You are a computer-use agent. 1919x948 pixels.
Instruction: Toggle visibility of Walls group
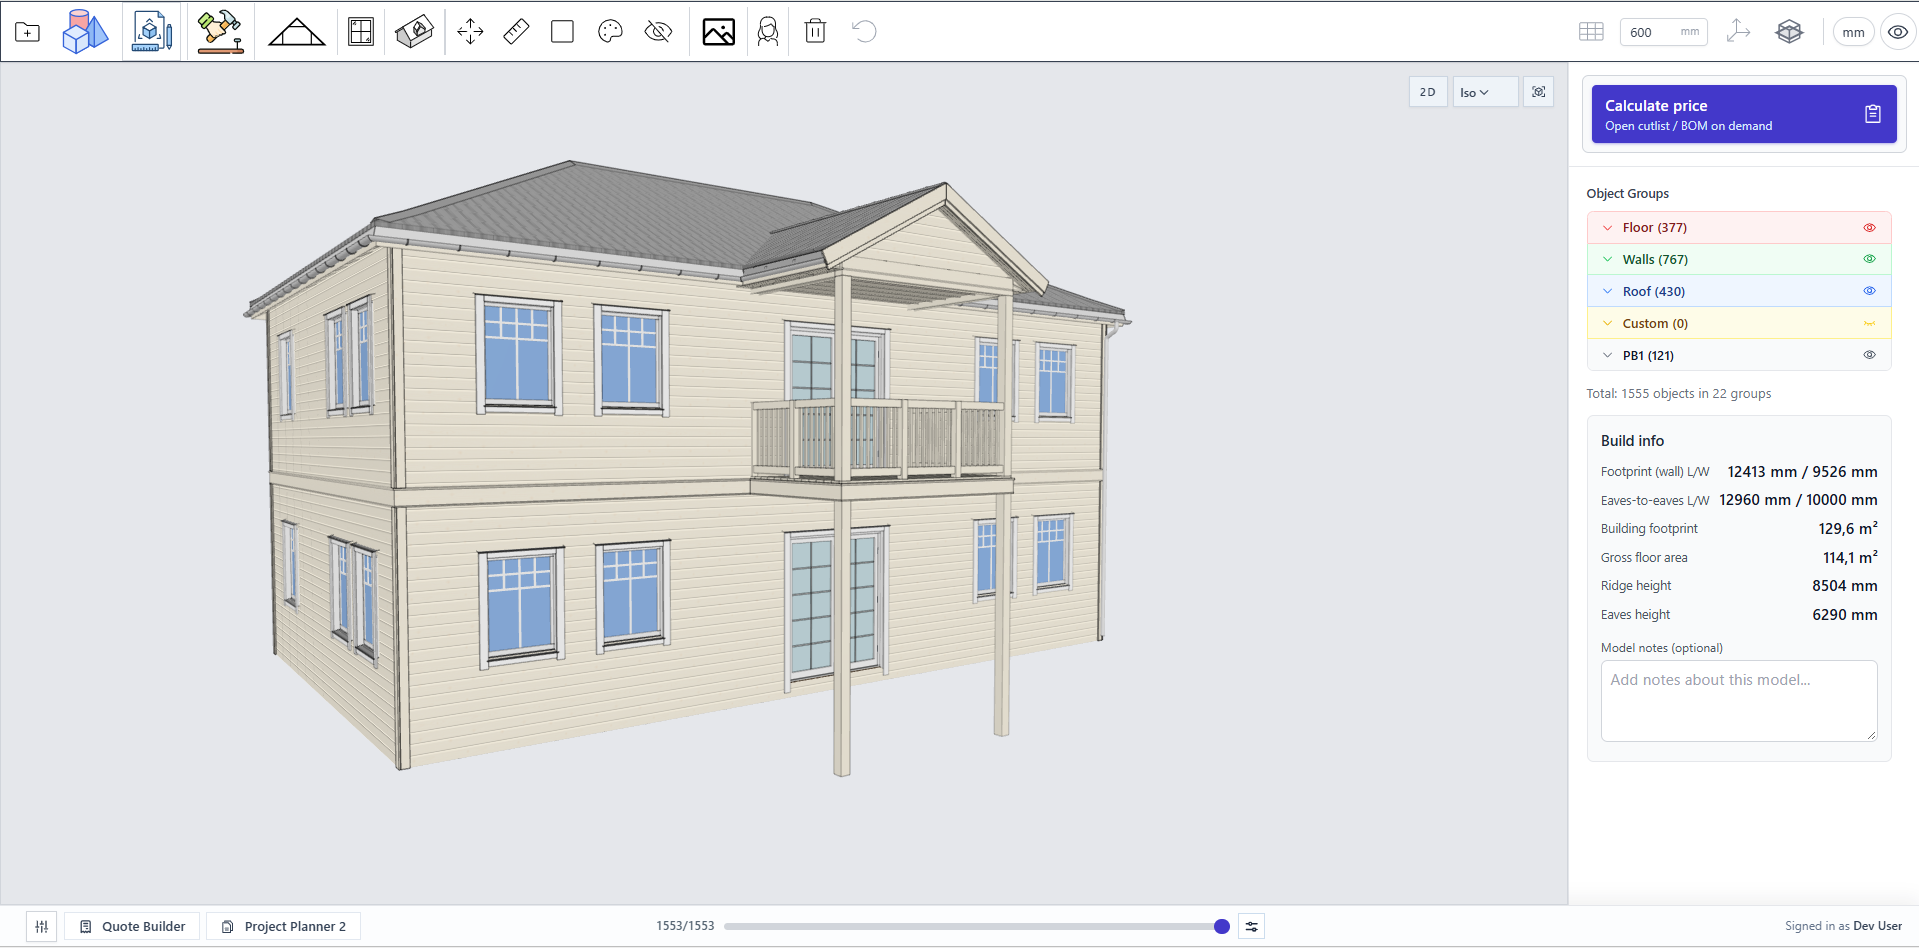pyautogui.click(x=1869, y=259)
